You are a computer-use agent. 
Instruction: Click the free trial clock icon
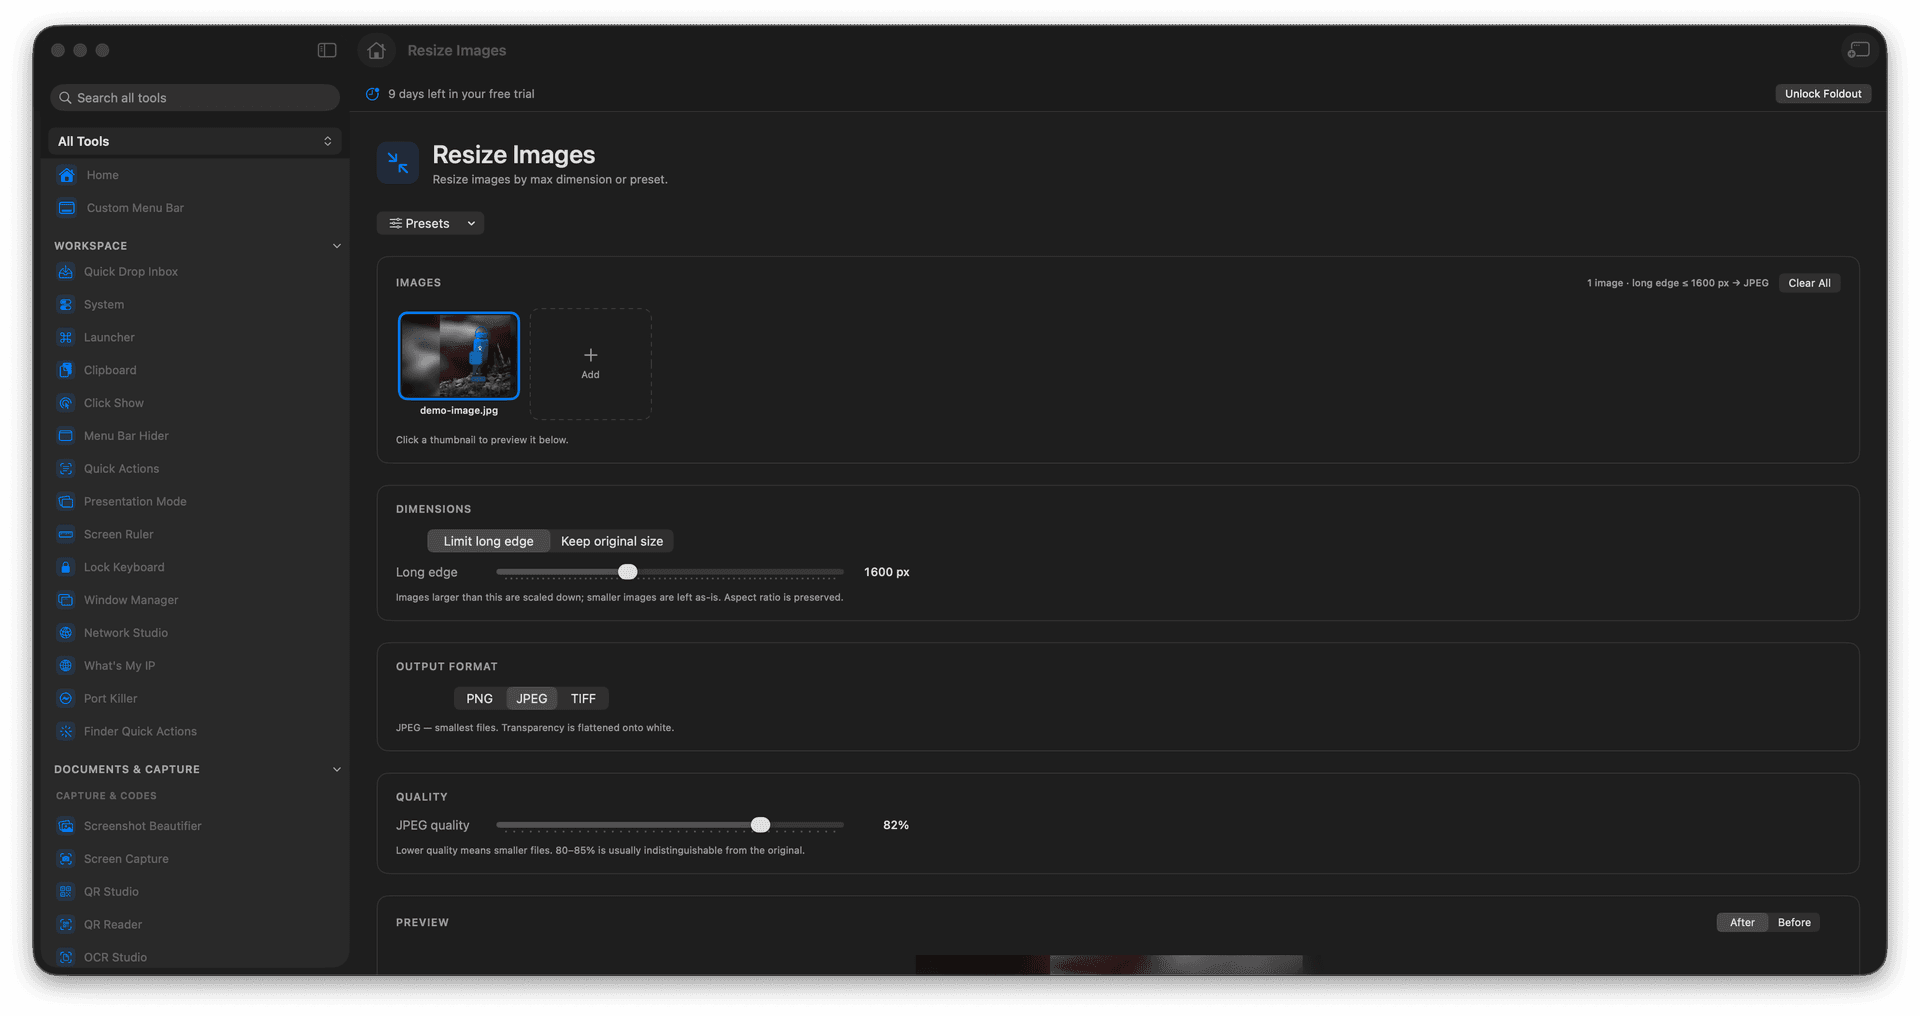point(372,94)
